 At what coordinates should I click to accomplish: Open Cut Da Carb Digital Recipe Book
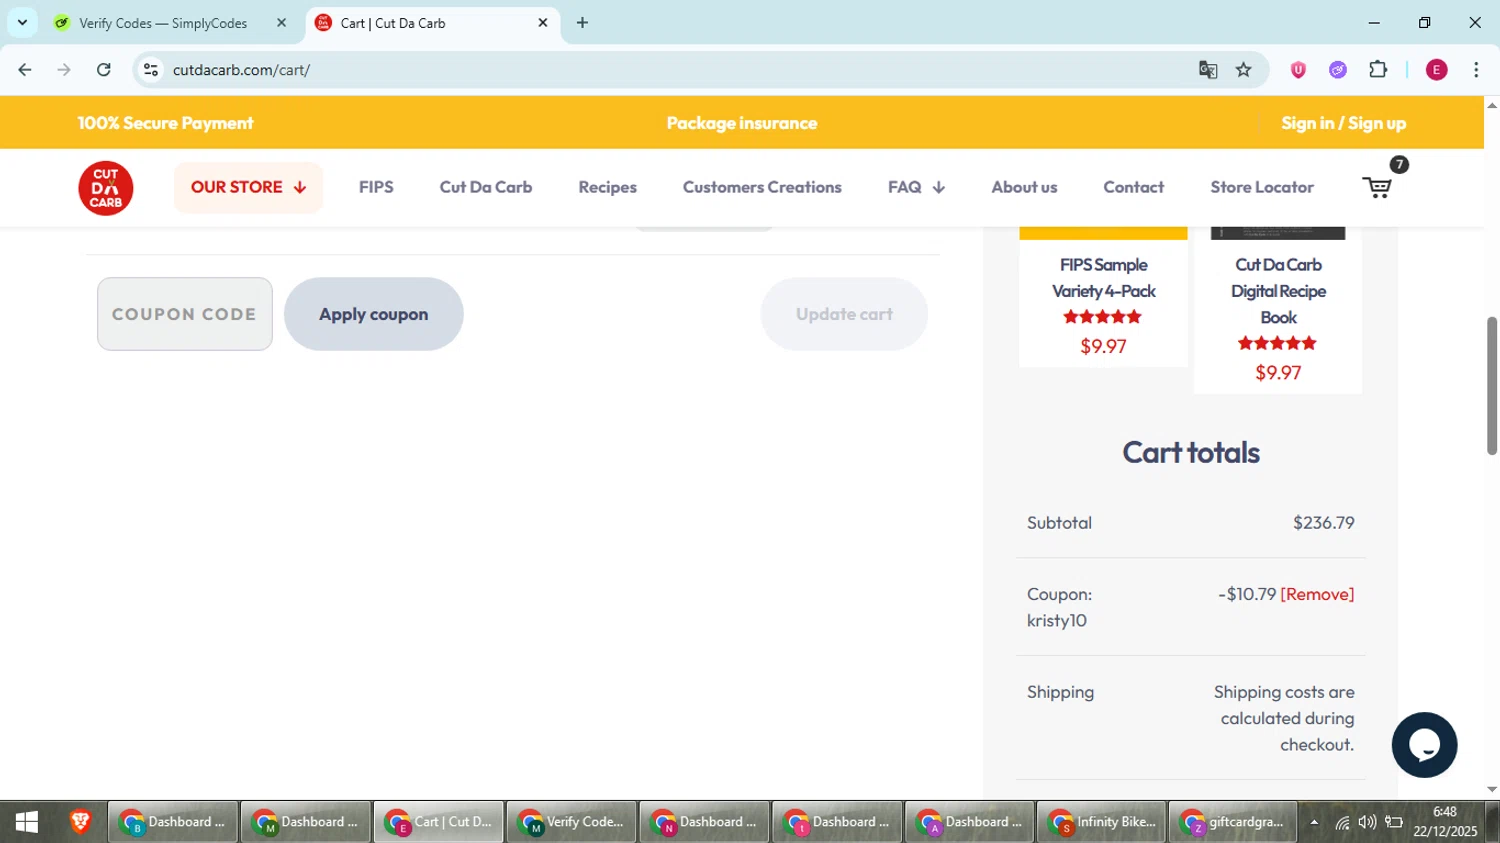tap(1278, 291)
